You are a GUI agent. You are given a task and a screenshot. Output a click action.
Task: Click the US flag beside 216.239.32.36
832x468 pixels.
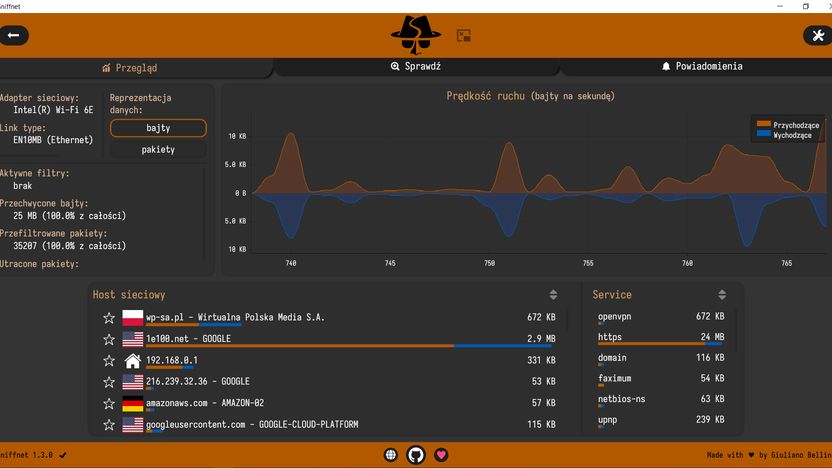pos(133,382)
